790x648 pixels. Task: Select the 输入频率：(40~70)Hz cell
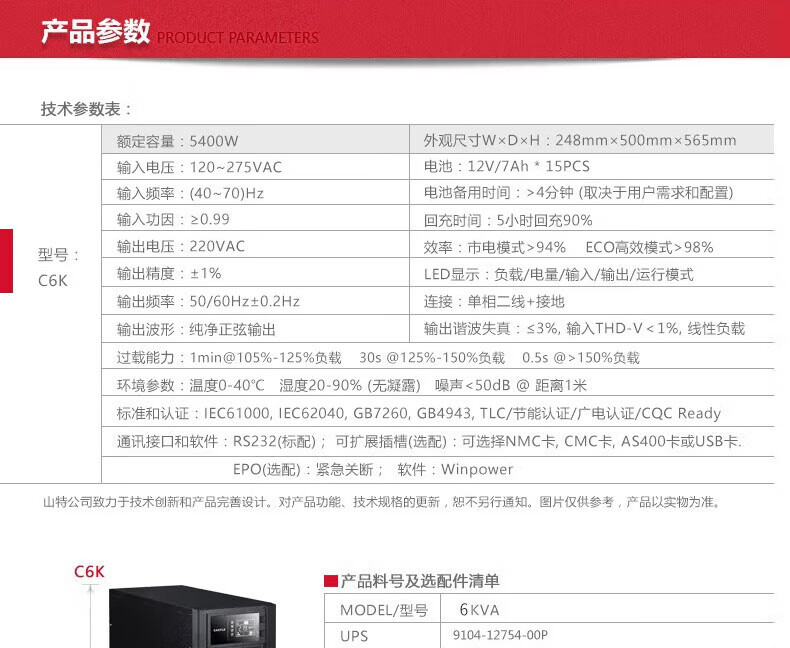(255, 192)
